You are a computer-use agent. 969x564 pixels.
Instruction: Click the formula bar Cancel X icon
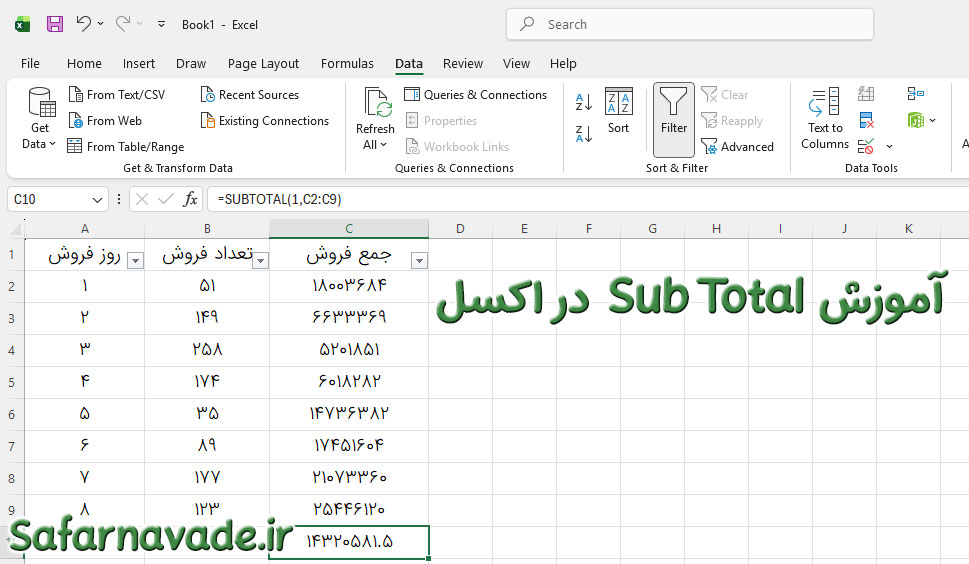(142, 199)
